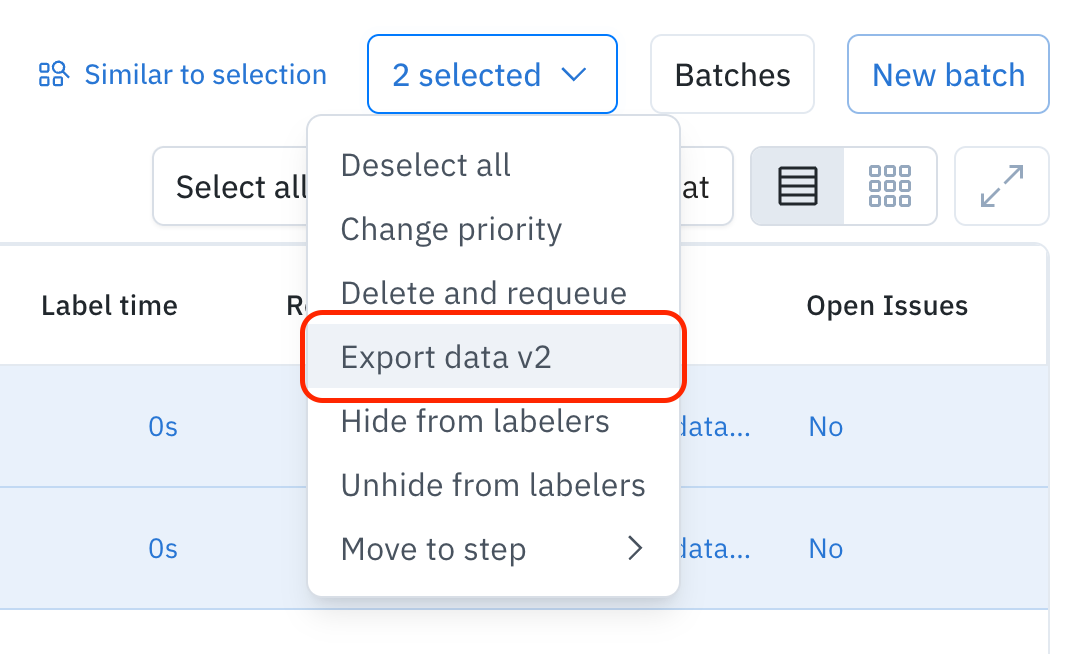Click Similar to selection link
The width and height of the screenshot is (1078, 654).
[205, 75]
